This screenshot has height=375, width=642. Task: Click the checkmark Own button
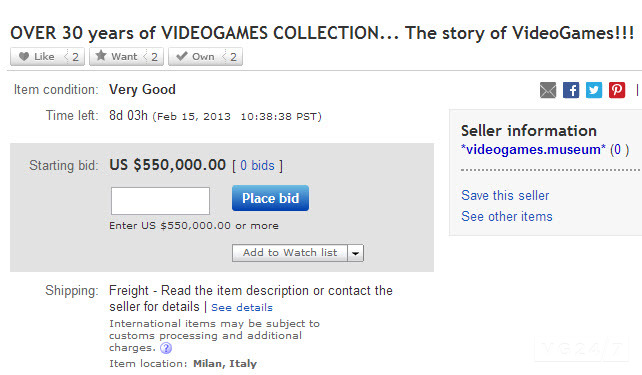[196, 56]
